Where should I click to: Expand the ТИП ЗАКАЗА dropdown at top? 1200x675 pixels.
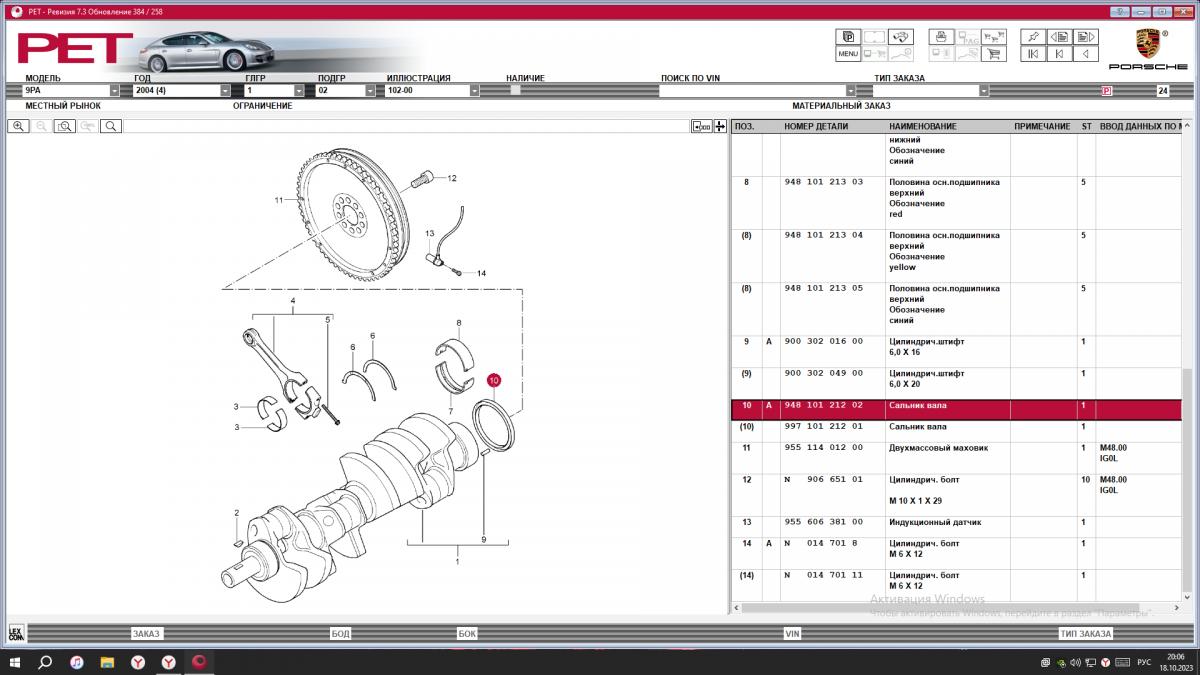[x=983, y=90]
